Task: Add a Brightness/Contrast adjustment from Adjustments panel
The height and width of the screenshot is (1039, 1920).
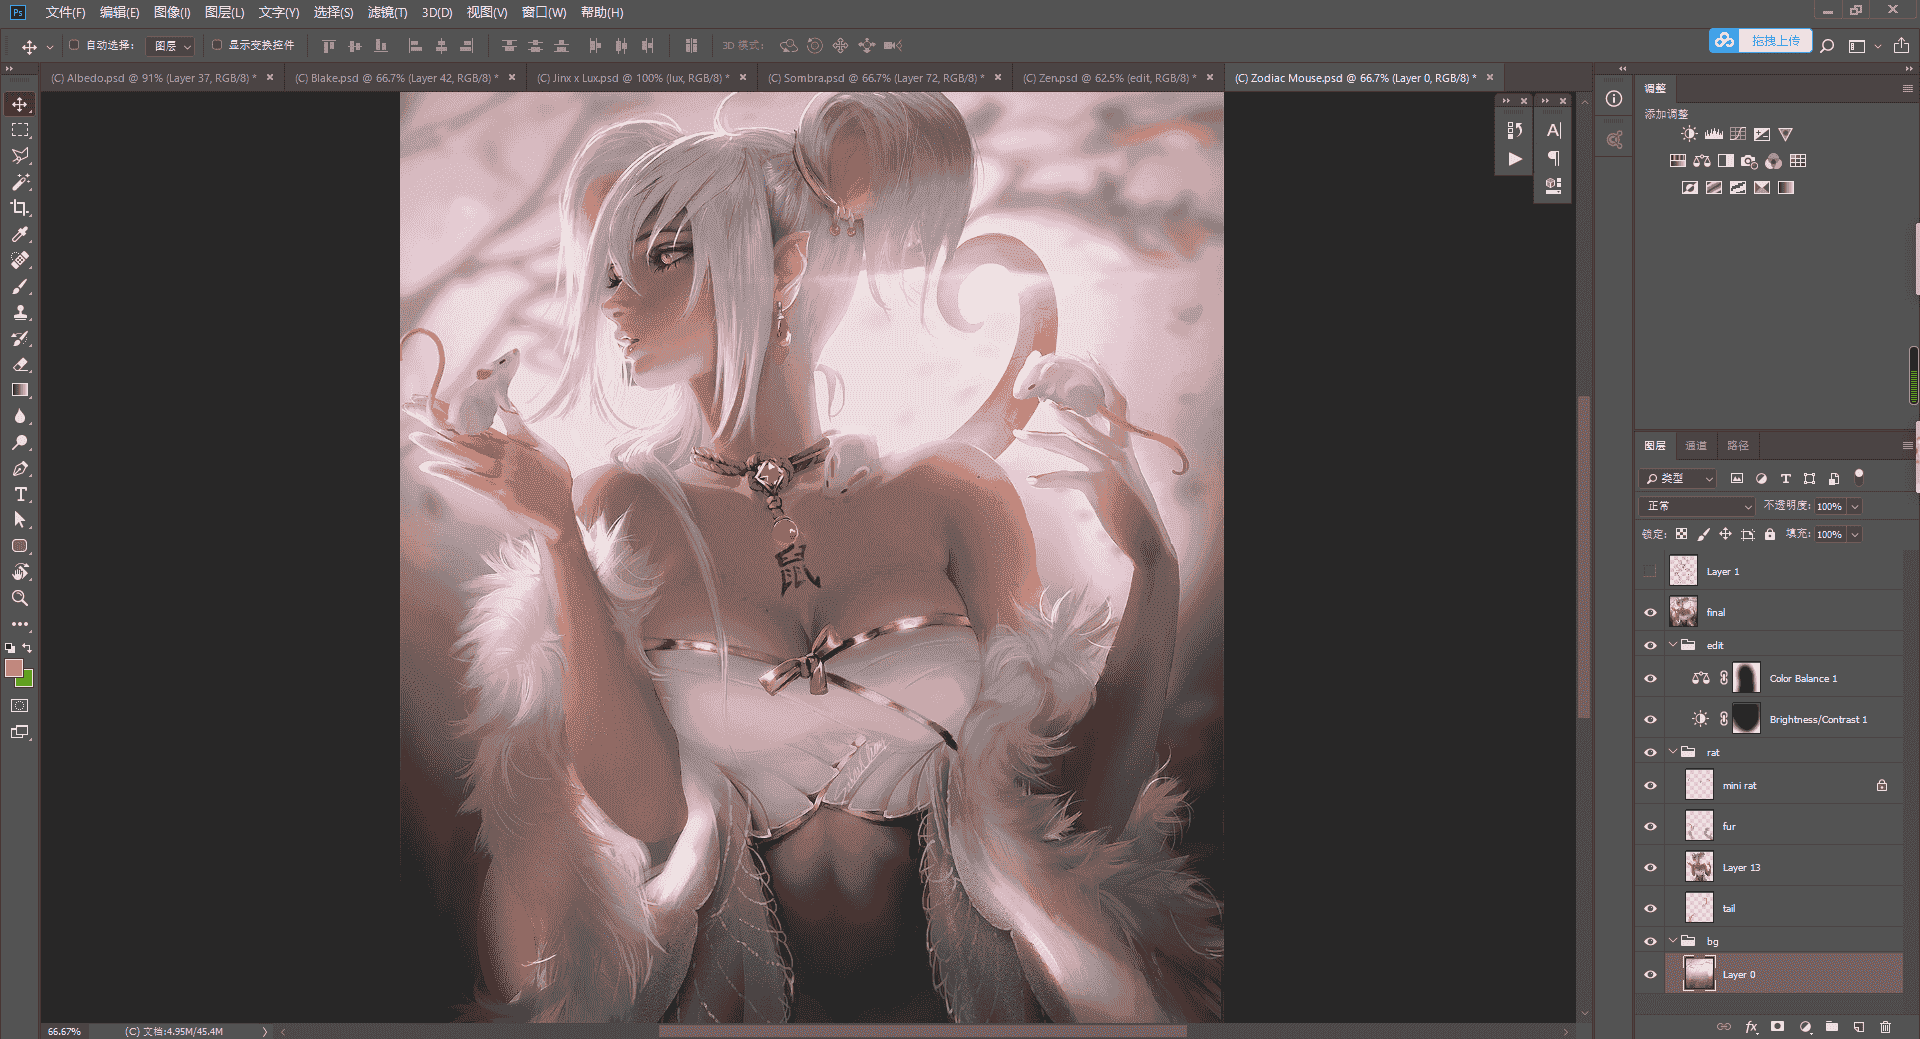Action: point(1689,134)
